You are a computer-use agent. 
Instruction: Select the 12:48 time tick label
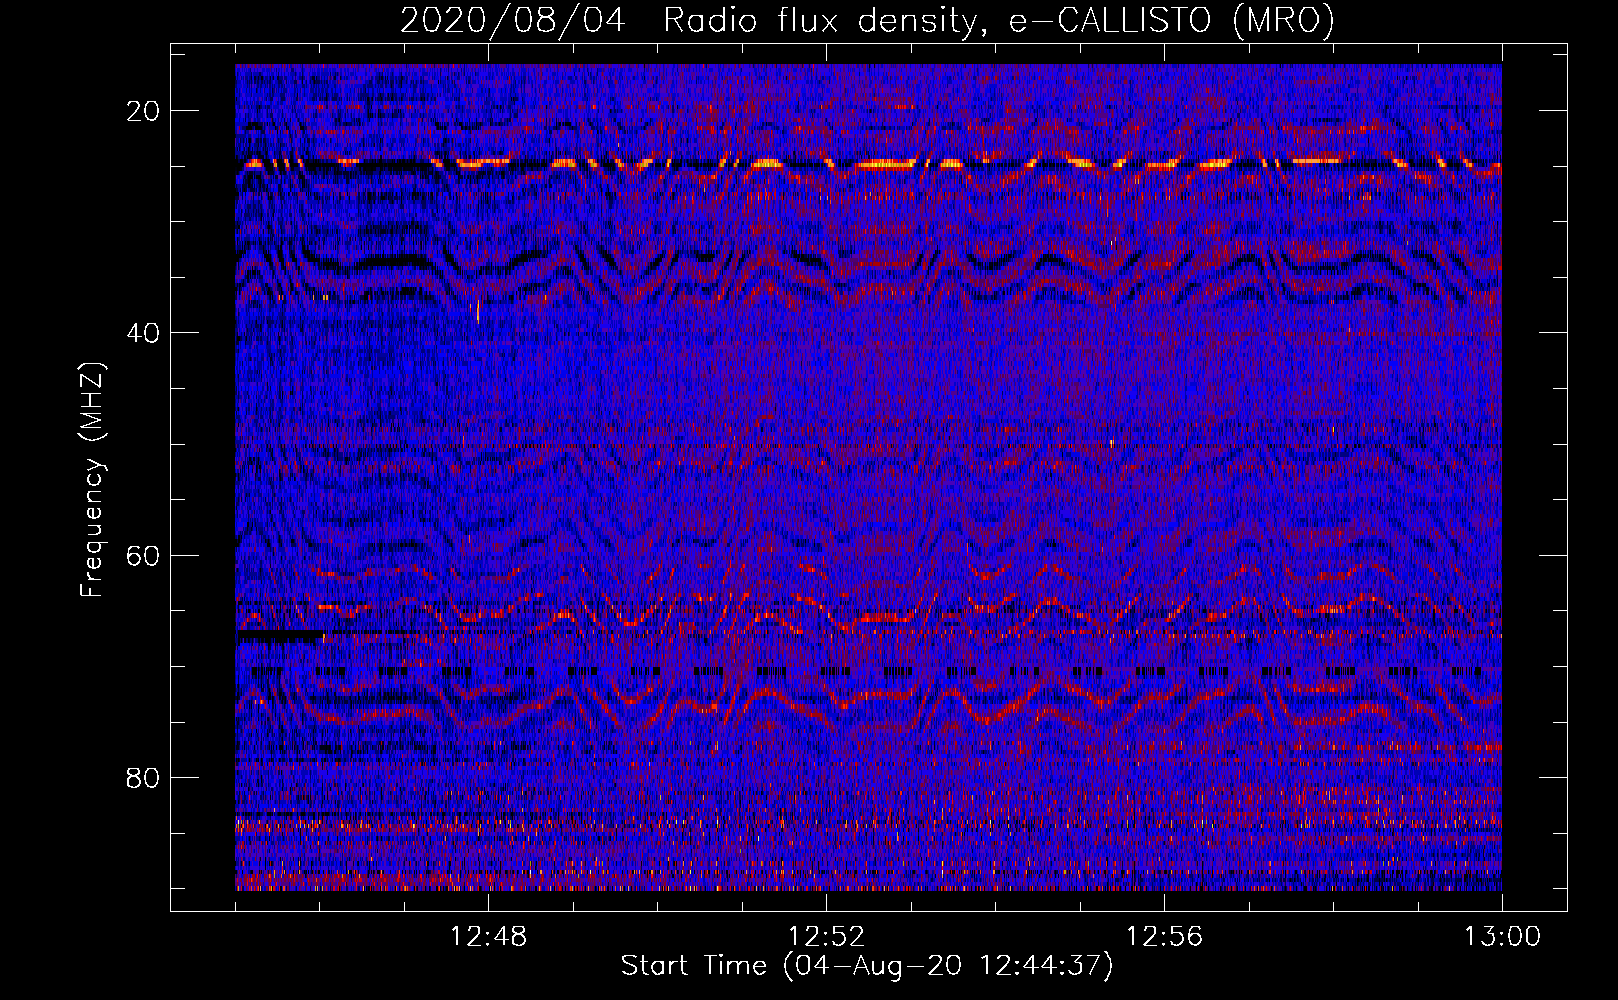(488, 937)
